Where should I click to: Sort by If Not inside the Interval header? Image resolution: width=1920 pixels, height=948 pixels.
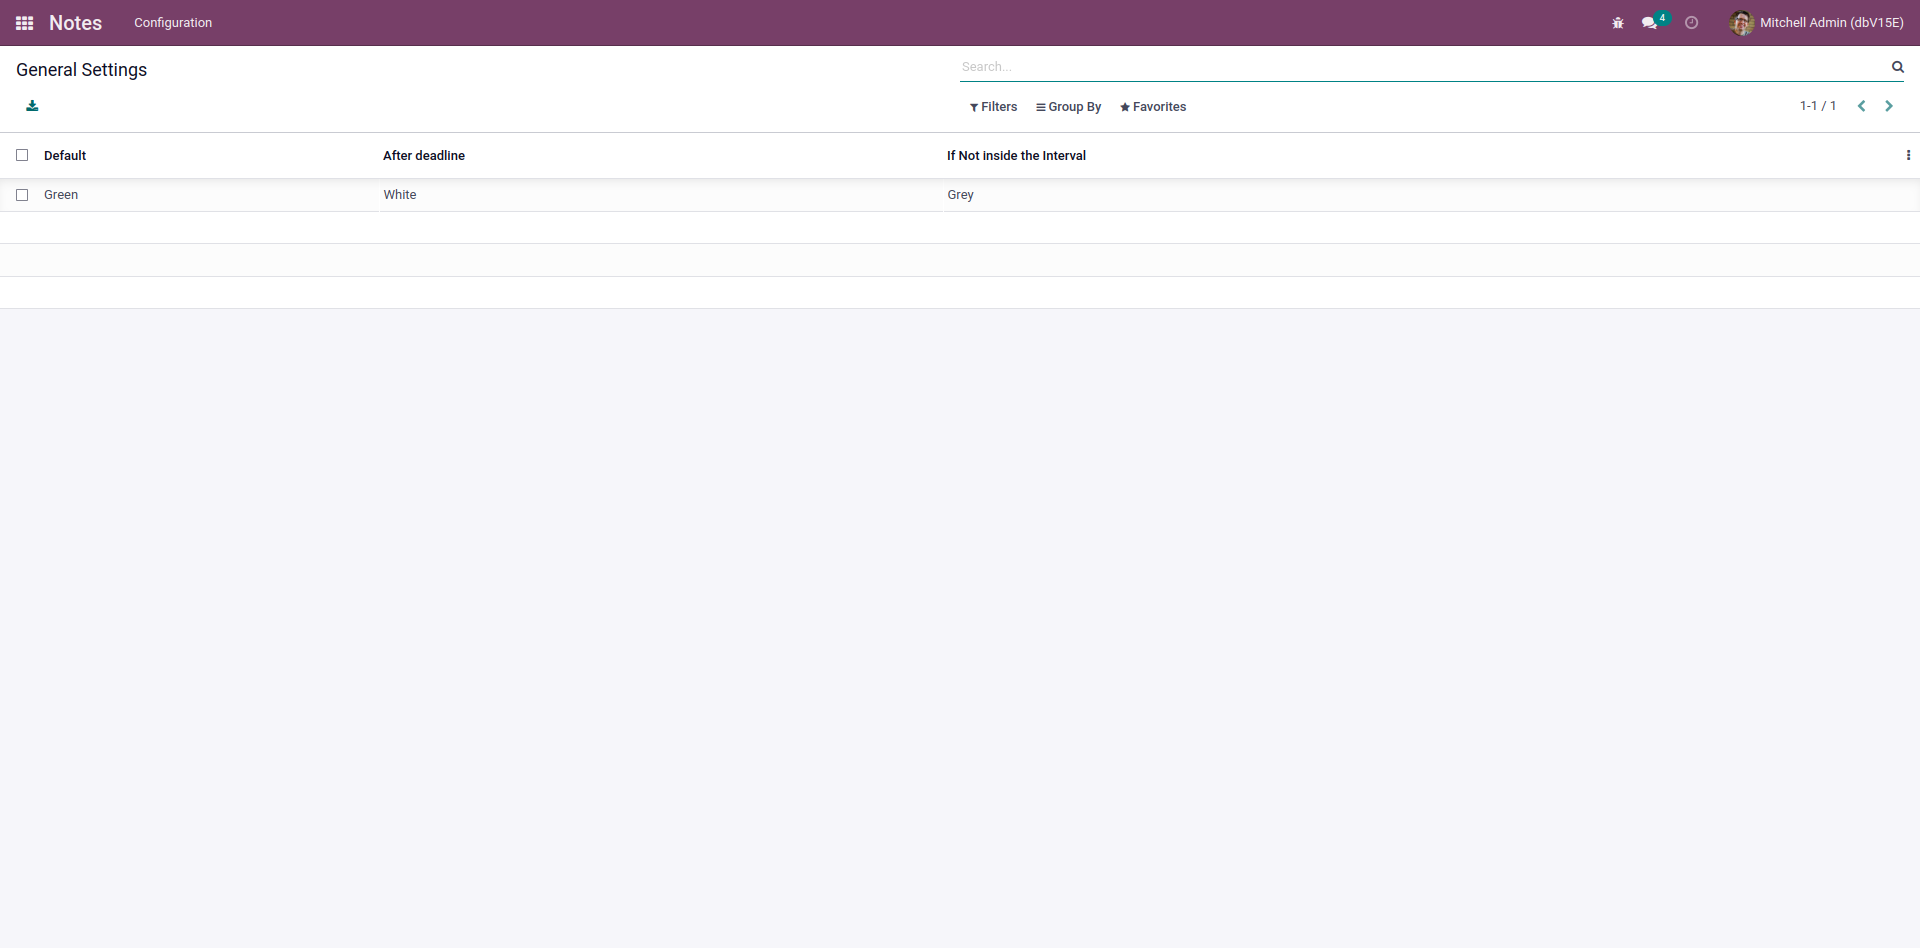click(x=1016, y=155)
